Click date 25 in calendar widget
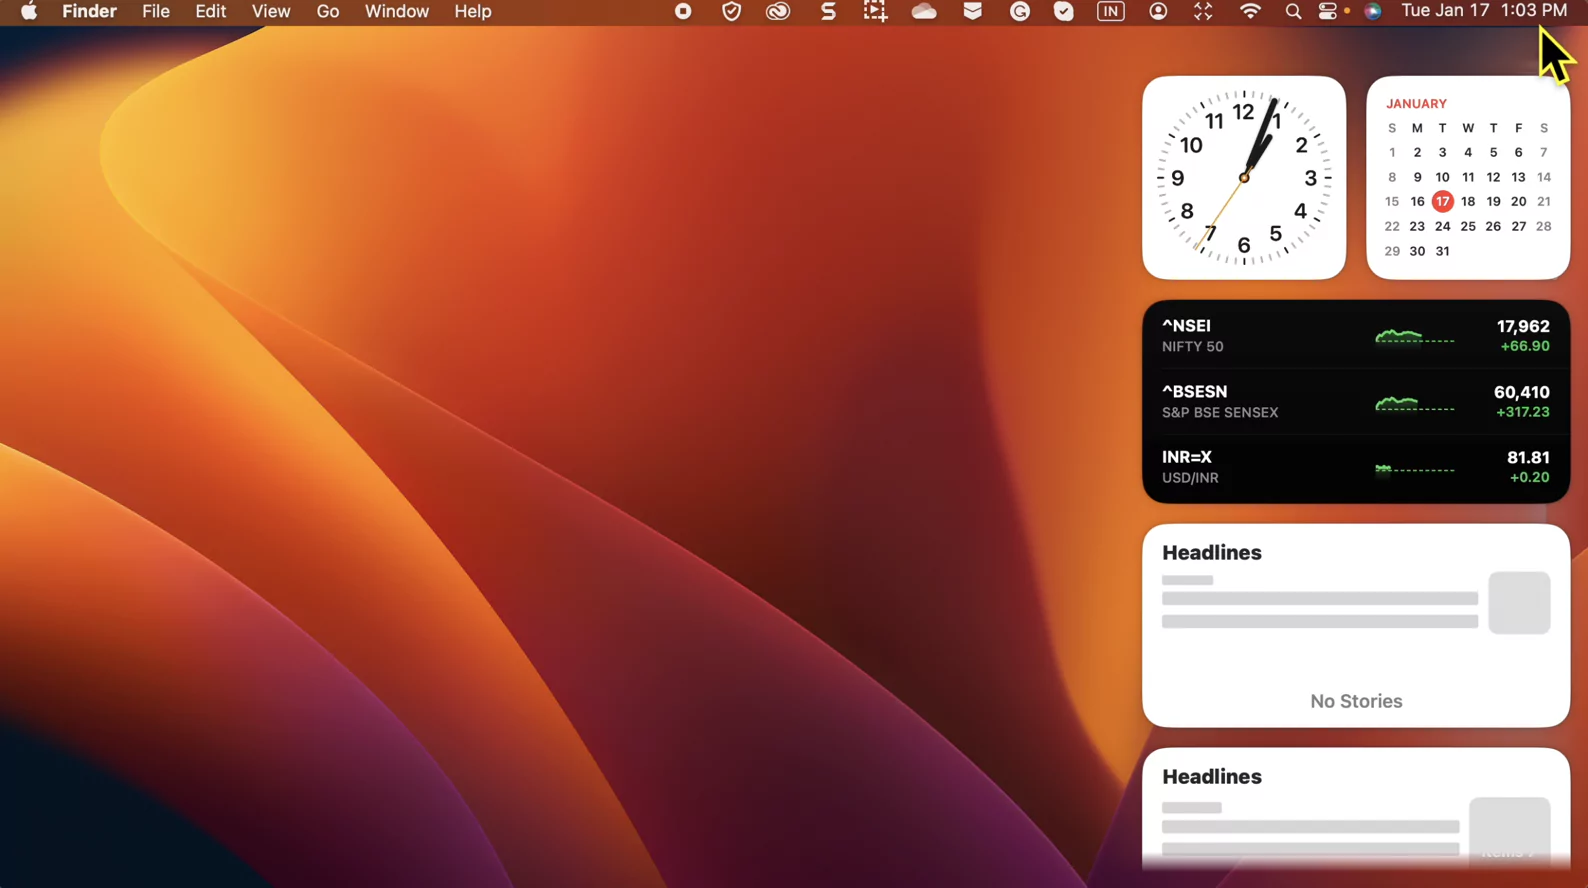Viewport: 1588px width, 888px height. [x=1467, y=227]
